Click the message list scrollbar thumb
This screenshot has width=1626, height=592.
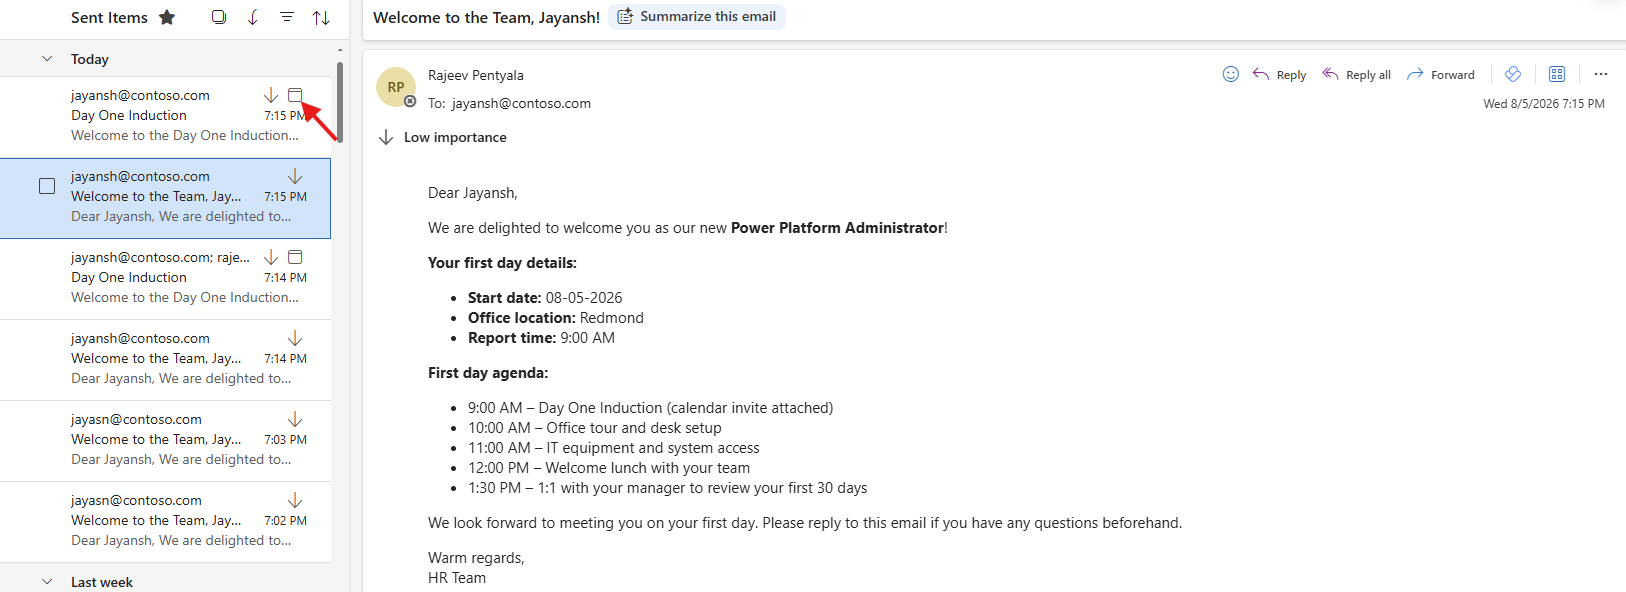pos(340,102)
